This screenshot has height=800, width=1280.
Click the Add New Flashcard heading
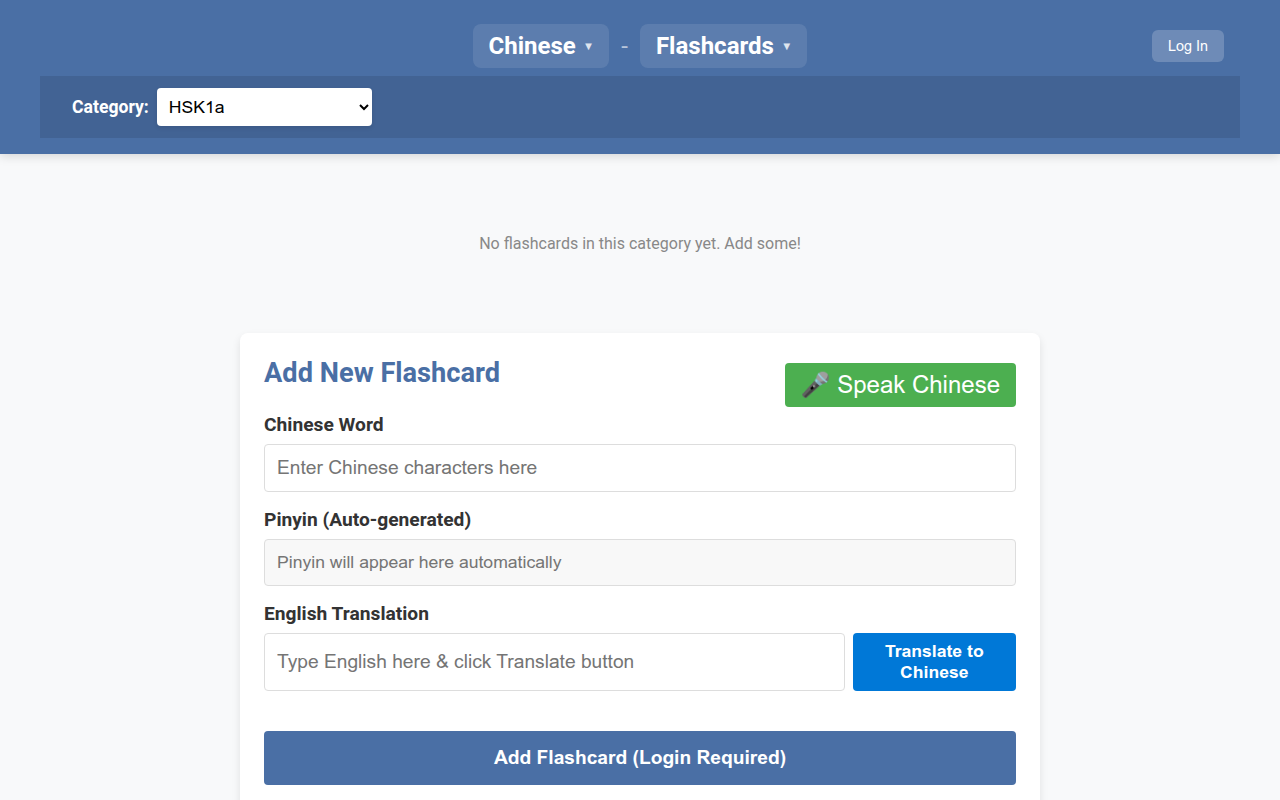point(382,373)
